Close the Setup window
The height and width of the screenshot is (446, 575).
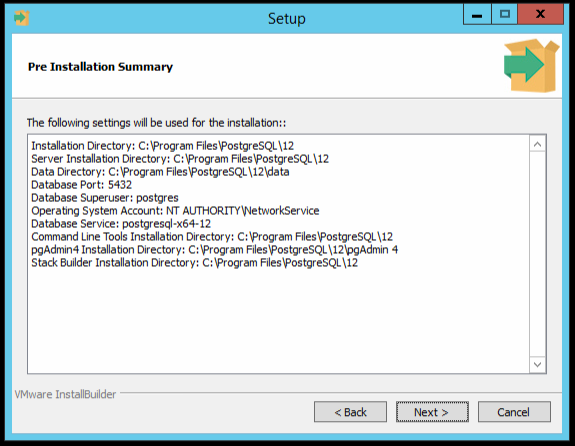(x=540, y=15)
